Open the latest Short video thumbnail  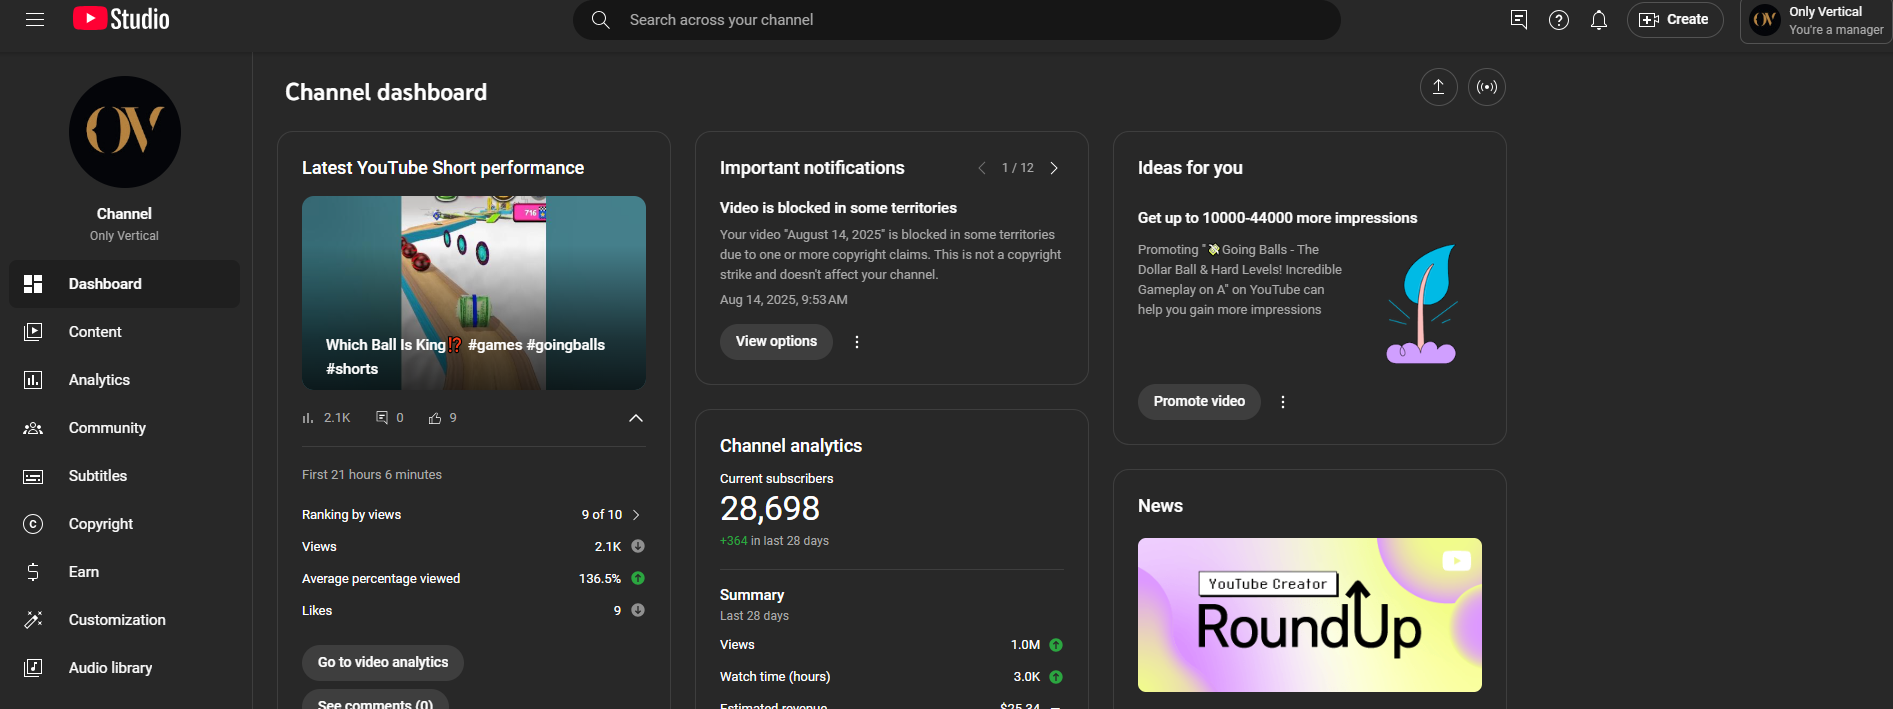click(x=474, y=292)
